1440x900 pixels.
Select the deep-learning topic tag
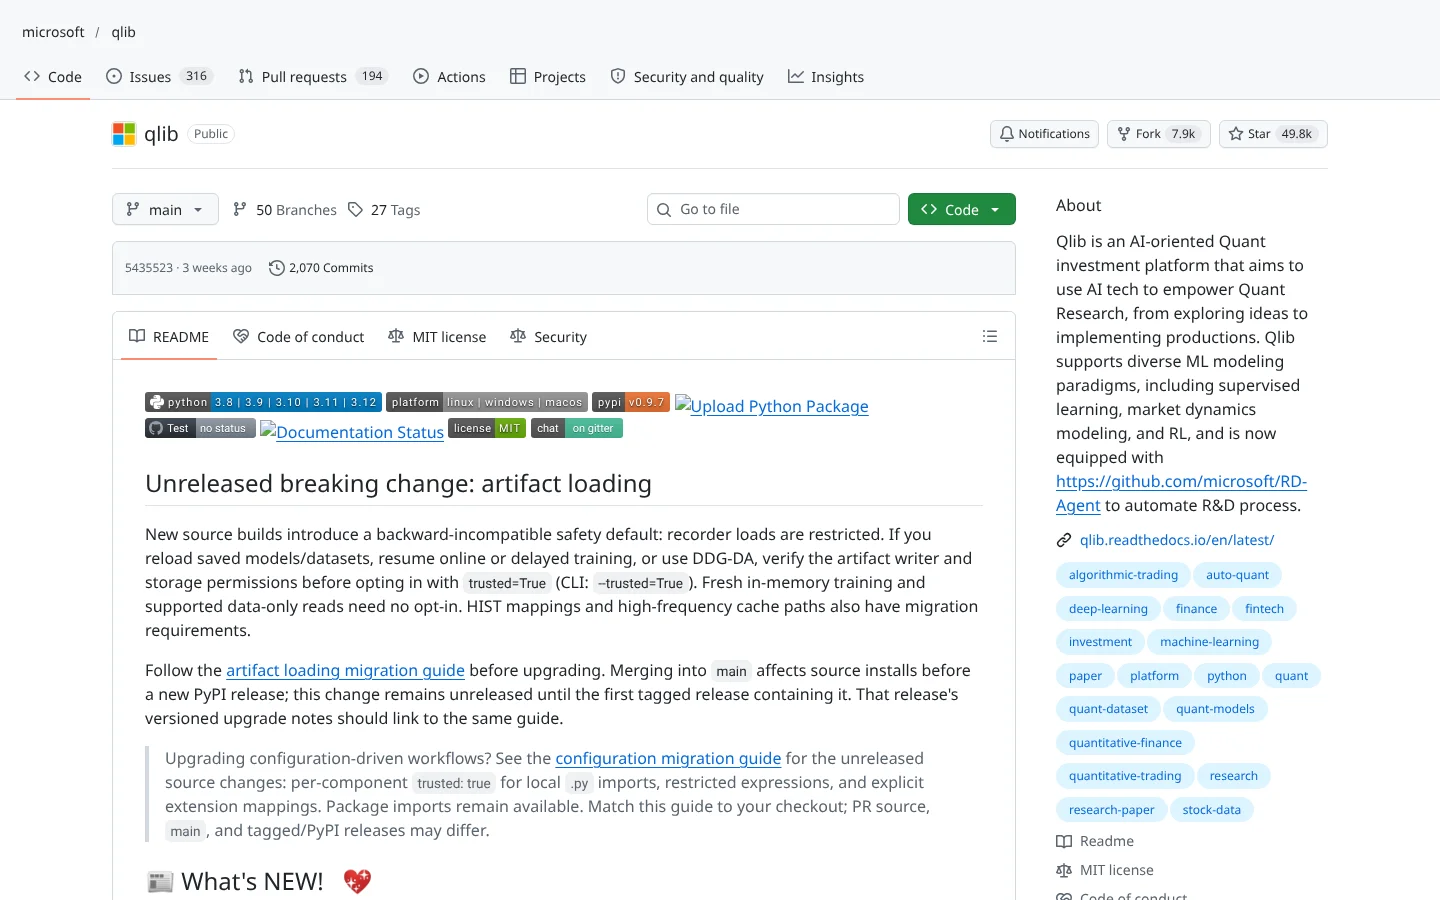(x=1108, y=609)
